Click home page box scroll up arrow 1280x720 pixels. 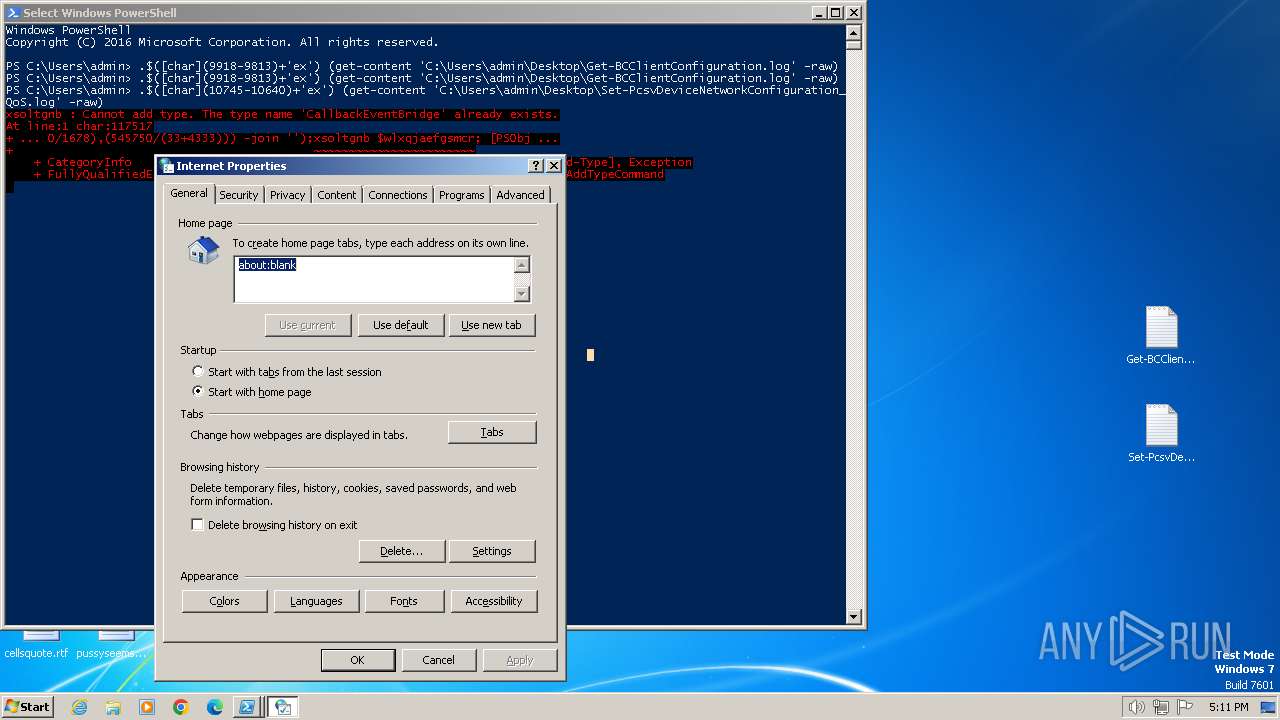[522, 265]
